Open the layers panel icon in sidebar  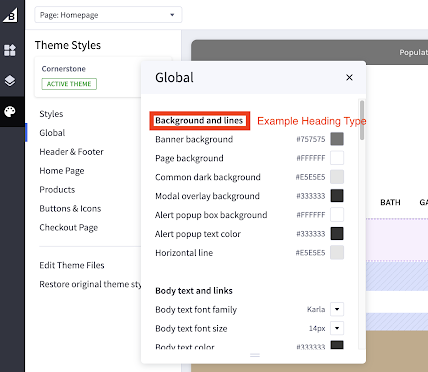tap(10, 80)
